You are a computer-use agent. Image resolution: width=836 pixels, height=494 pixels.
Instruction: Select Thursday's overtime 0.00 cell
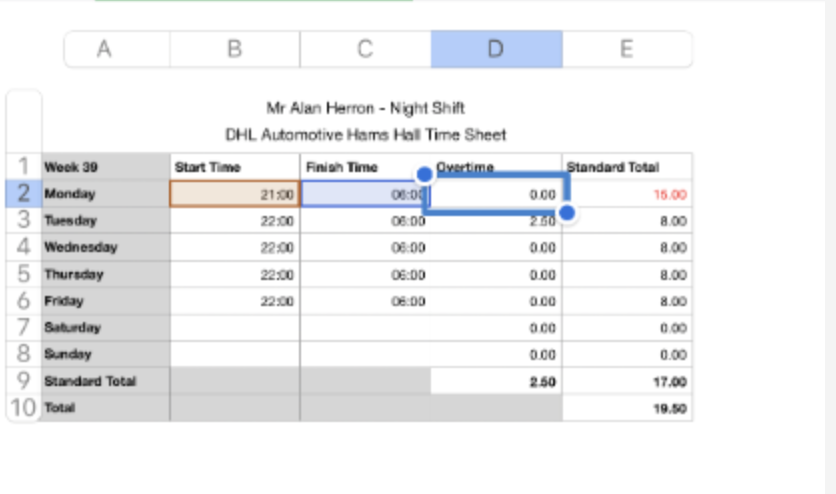point(496,274)
